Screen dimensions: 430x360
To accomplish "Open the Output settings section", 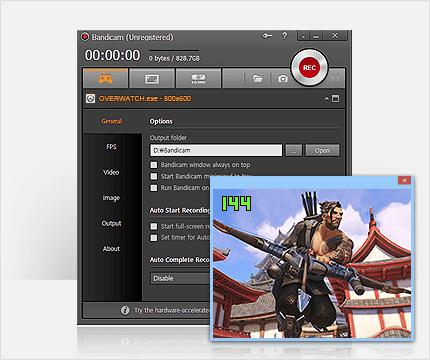I will tap(111, 223).
